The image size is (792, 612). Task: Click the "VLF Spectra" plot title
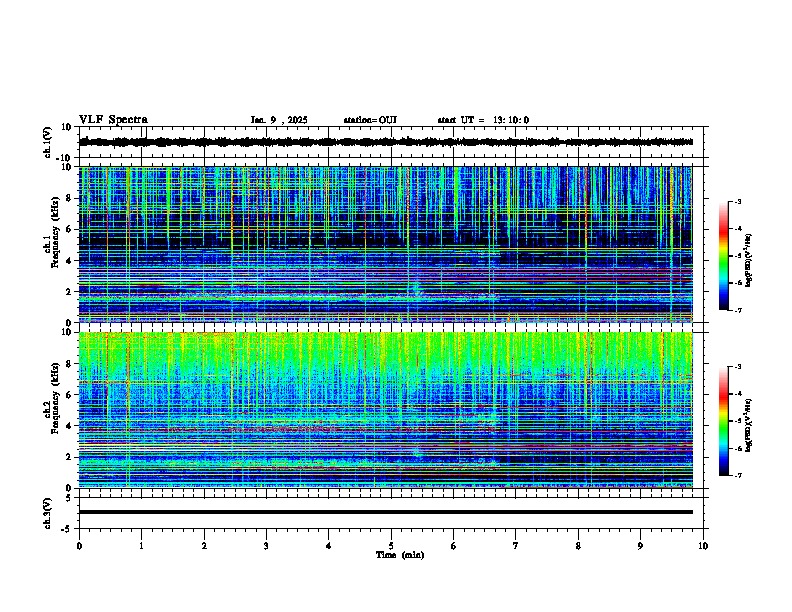(113, 120)
